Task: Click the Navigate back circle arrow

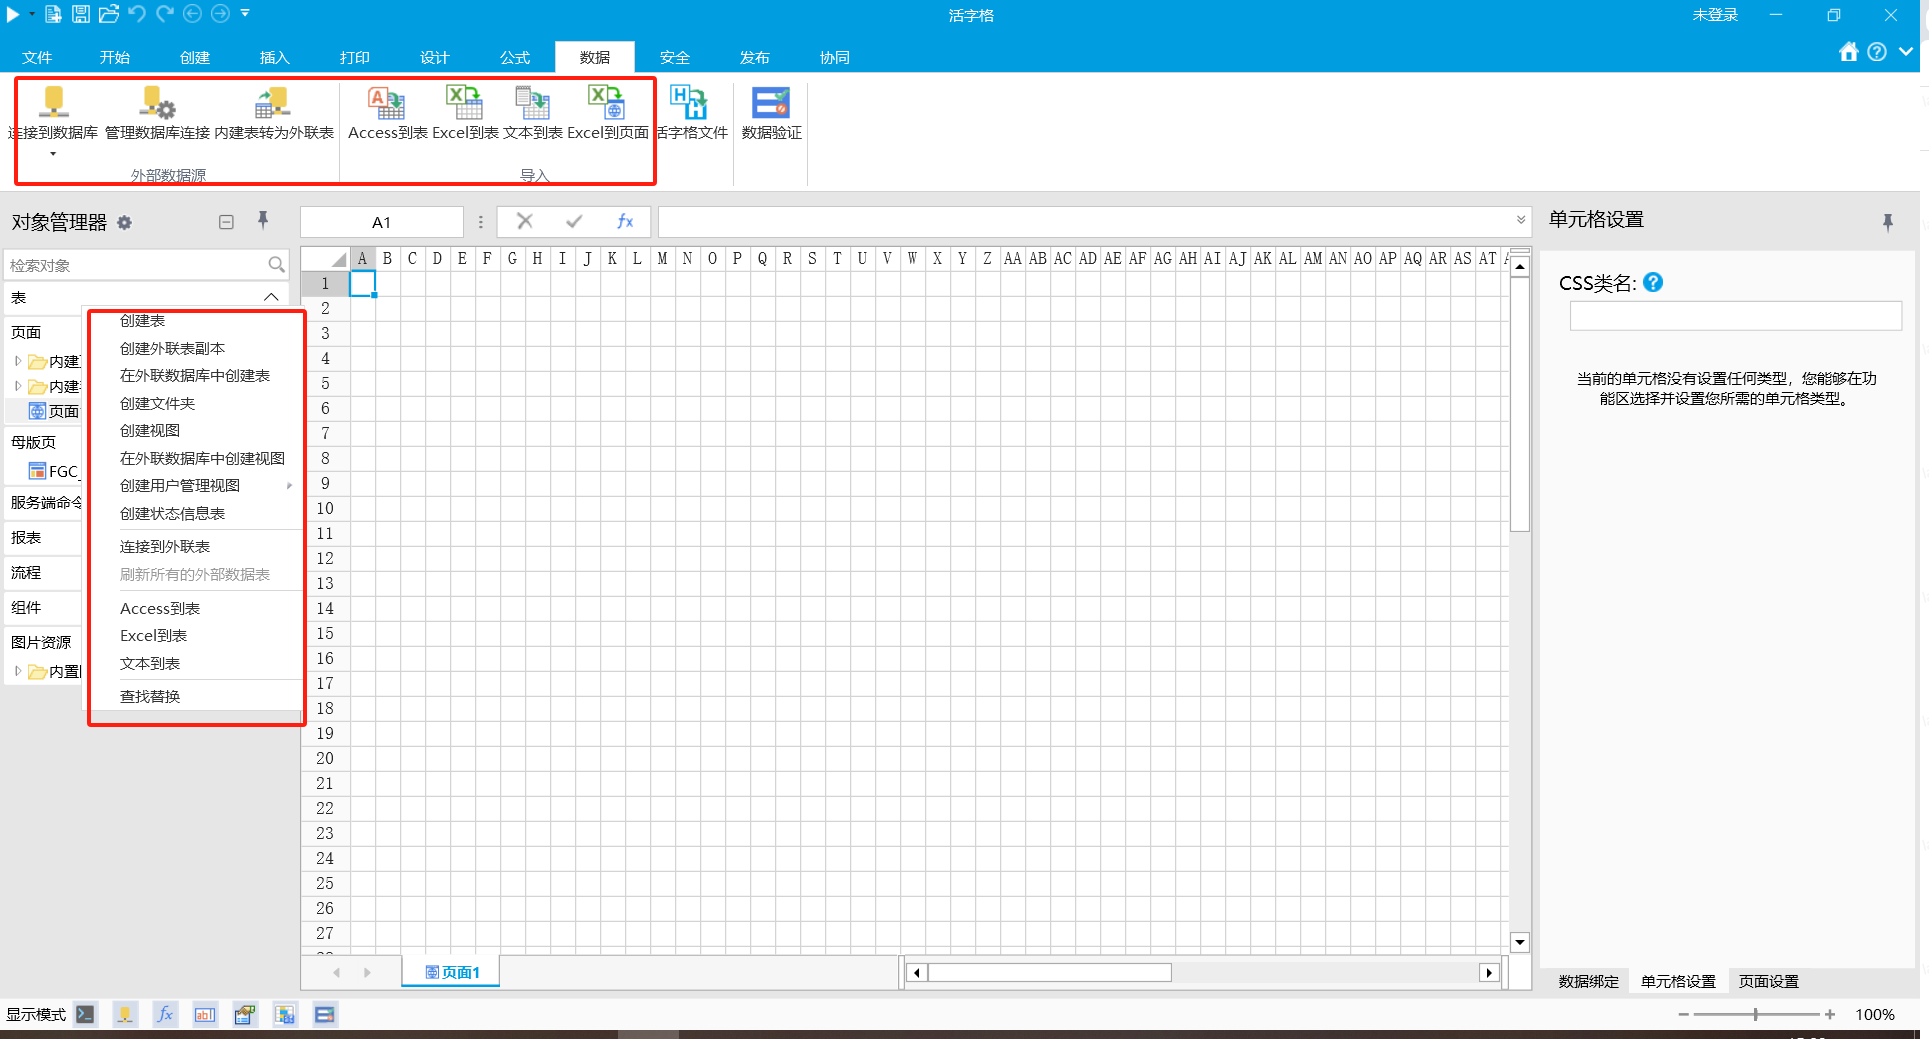Action: point(192,14)
